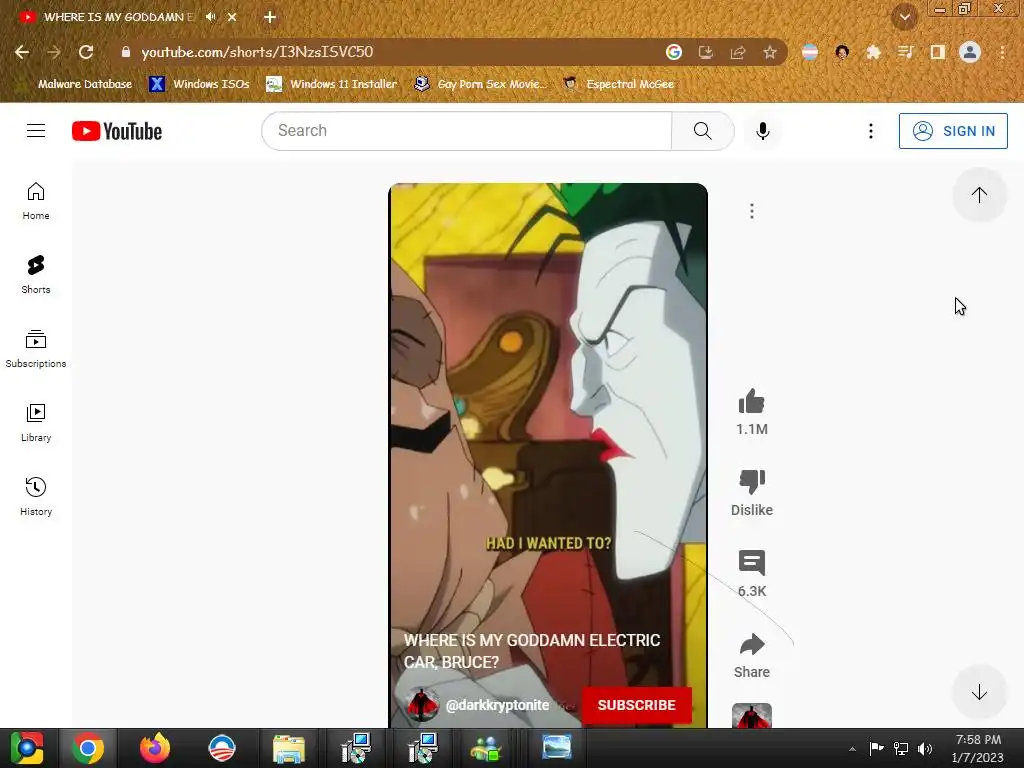Open the tab search chevron dropdown
Viewport: 1024px width, 768px height.
tap(904, 17)
